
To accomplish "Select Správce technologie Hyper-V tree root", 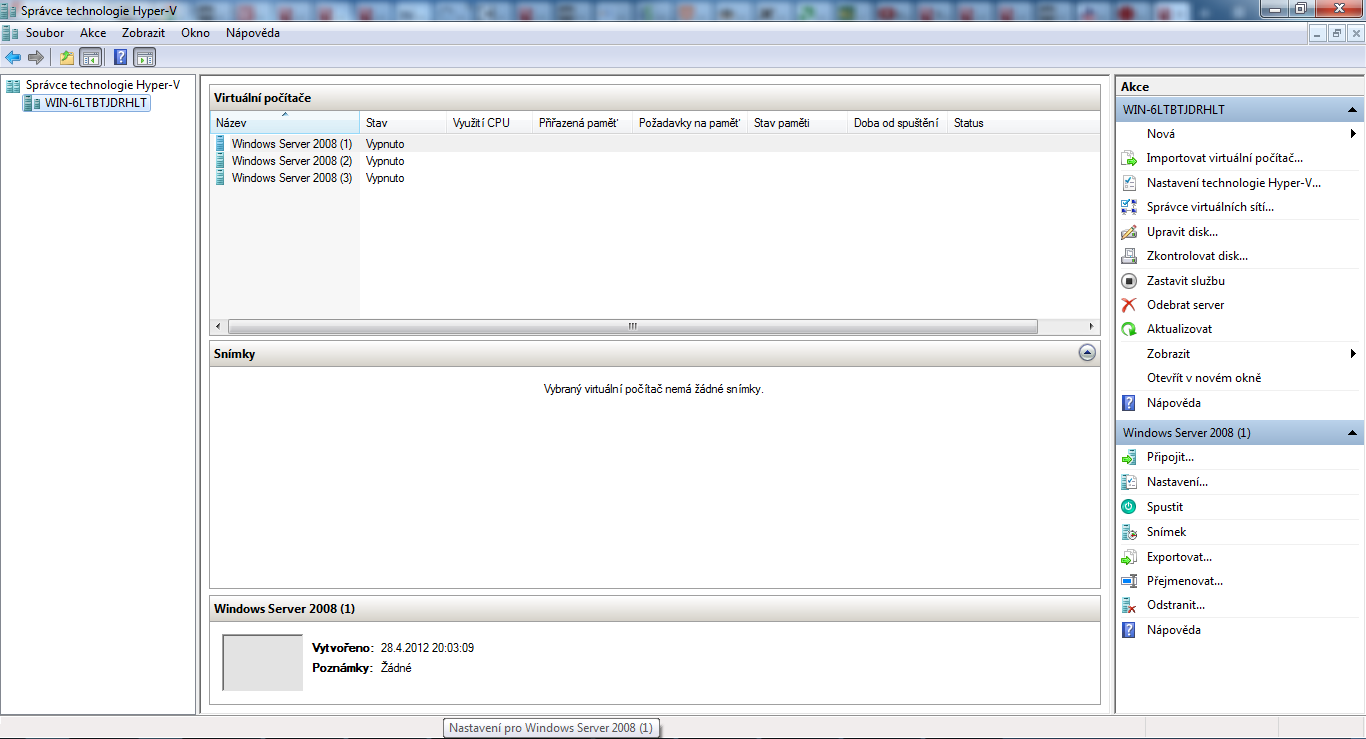I will click(103, 85).
